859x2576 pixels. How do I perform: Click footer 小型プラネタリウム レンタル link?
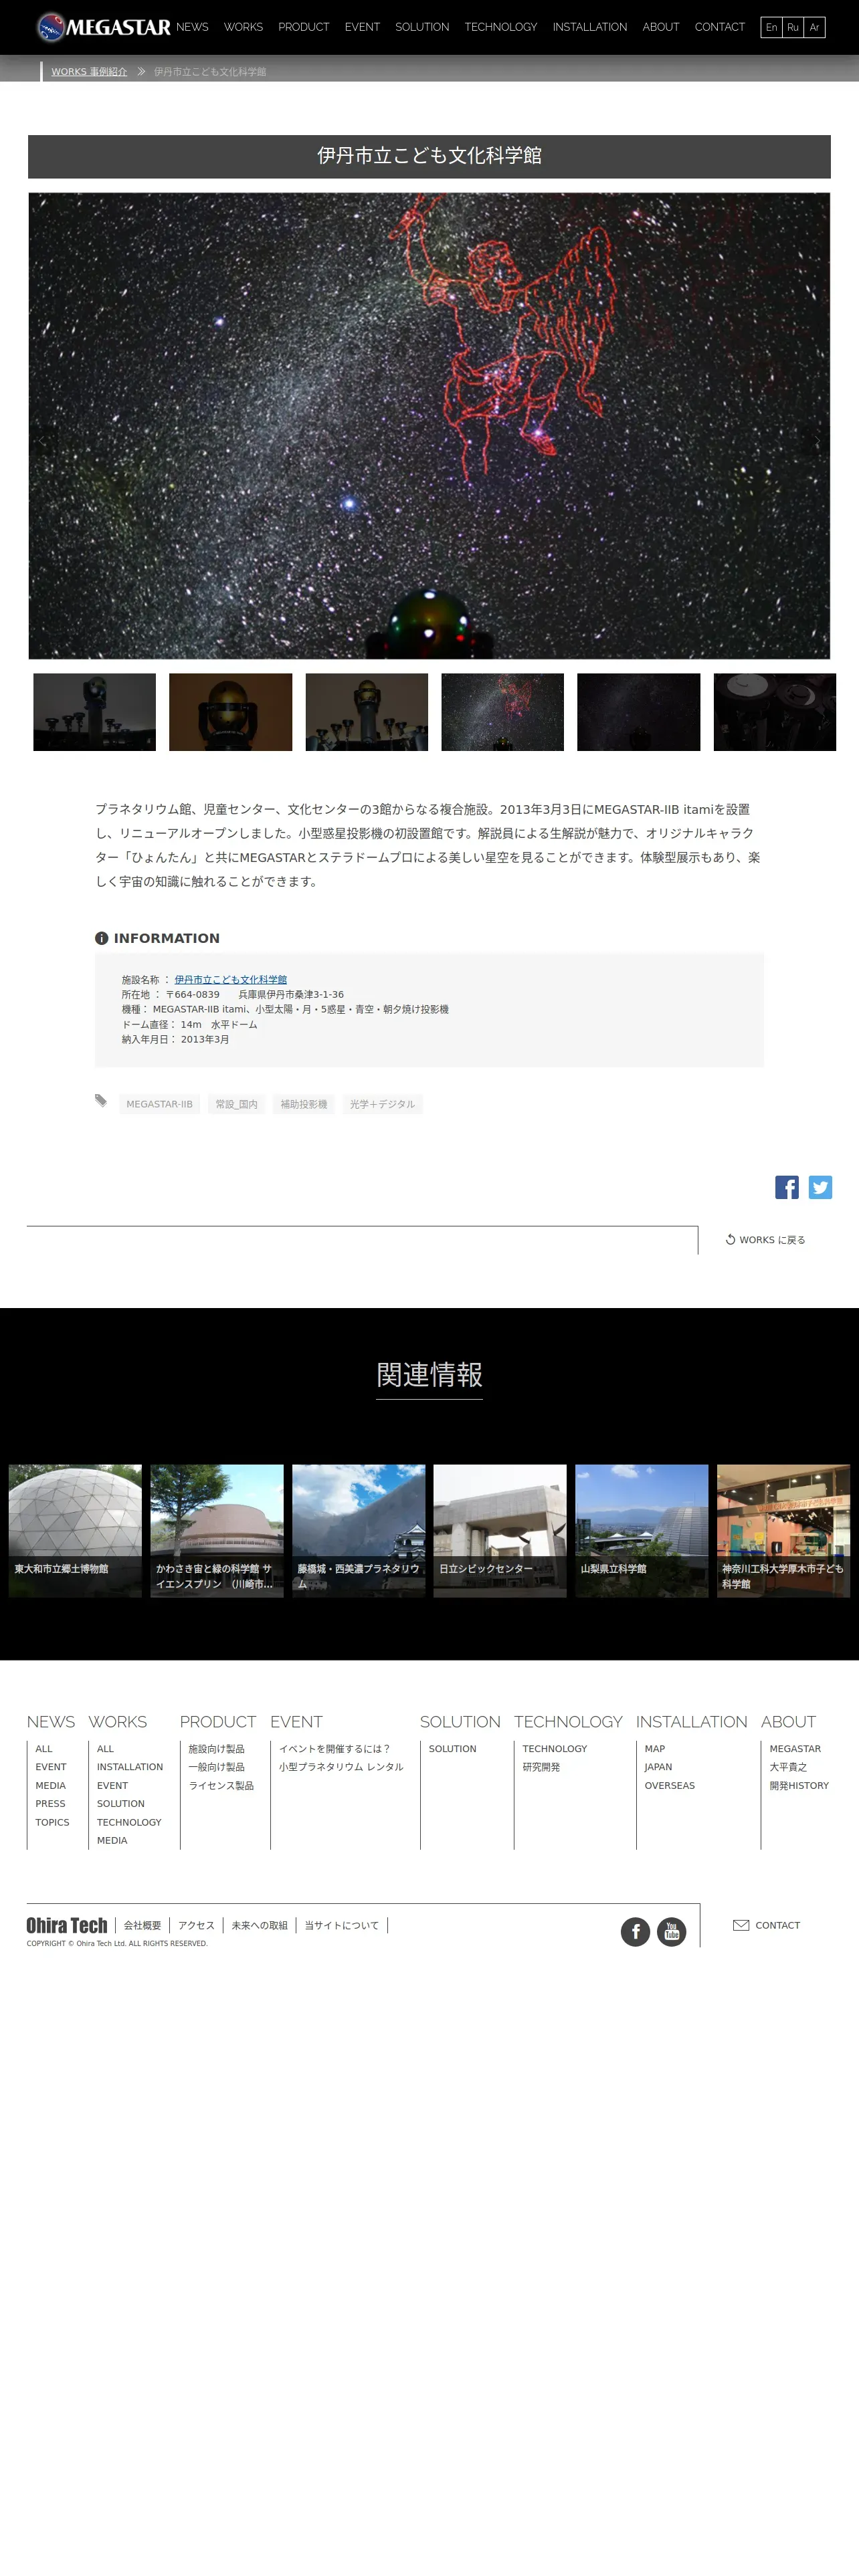[x=341, y=1767]
